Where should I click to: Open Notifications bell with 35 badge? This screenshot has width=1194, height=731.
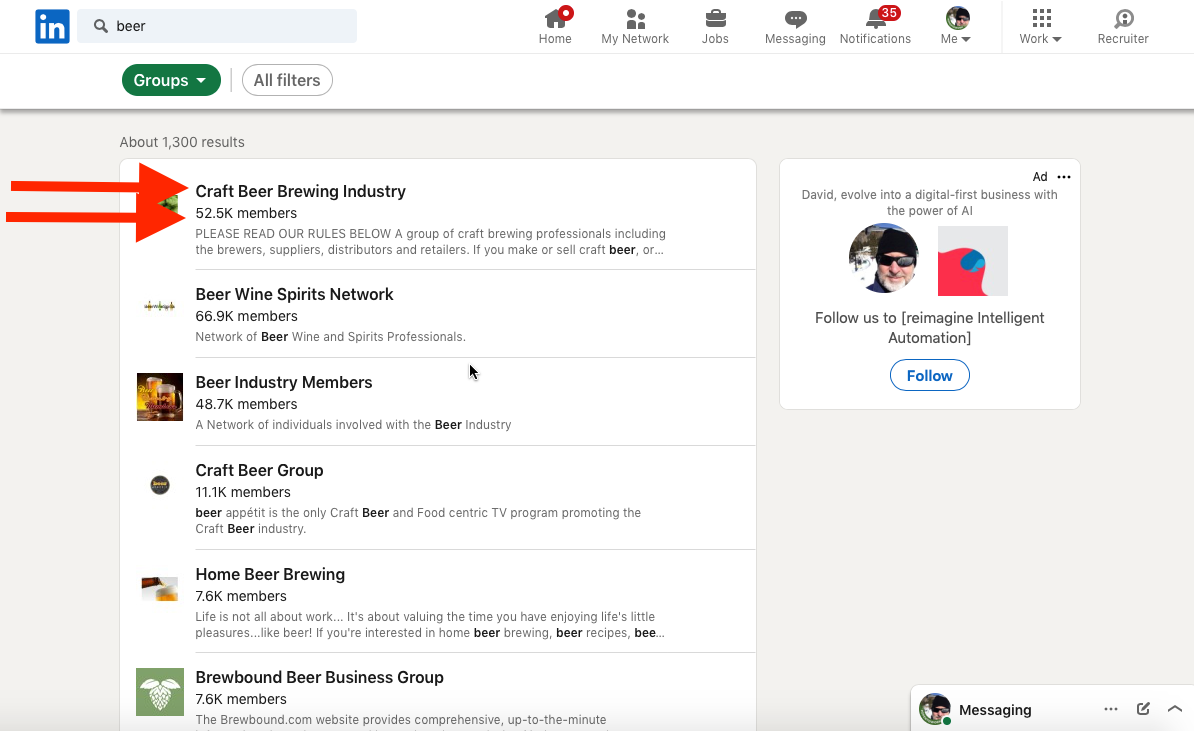875,27
